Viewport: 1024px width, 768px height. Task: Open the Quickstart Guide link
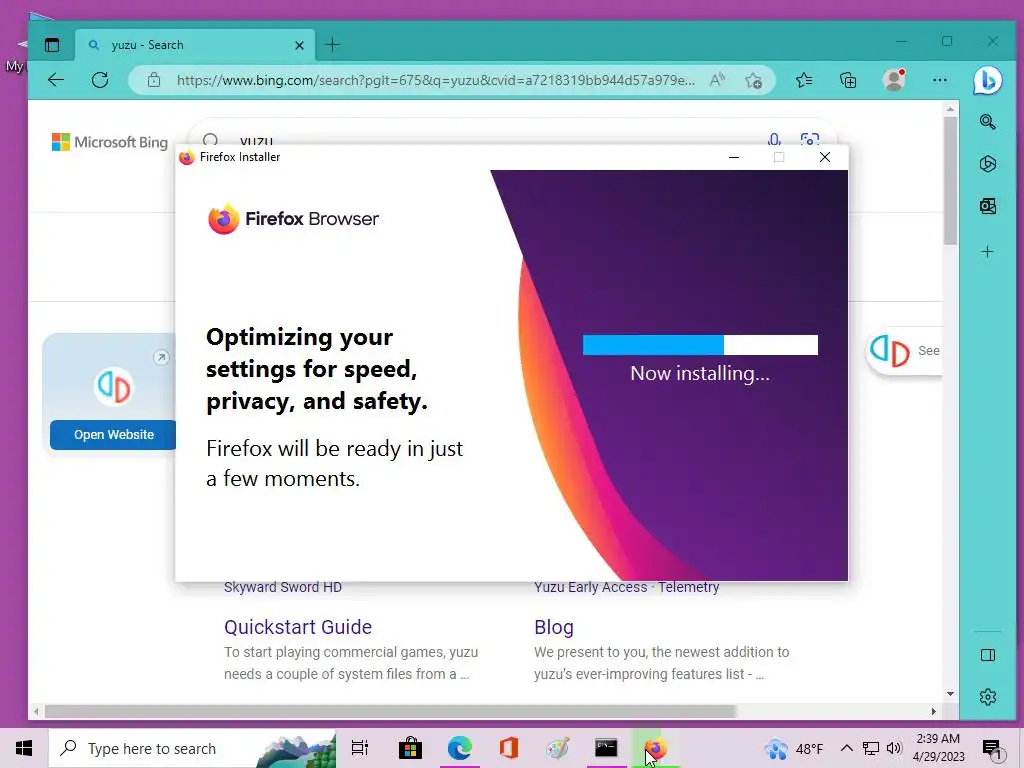coord(298,627)
